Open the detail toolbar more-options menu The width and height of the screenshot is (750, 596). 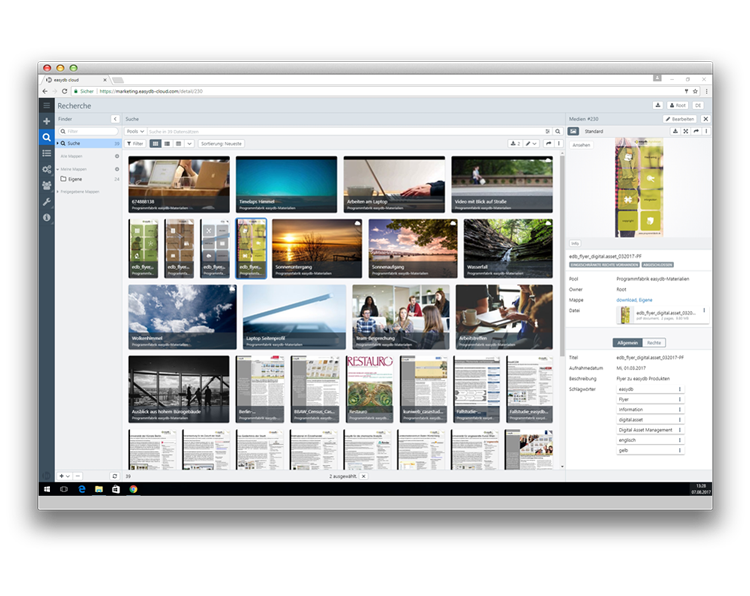tap(706, 131)
